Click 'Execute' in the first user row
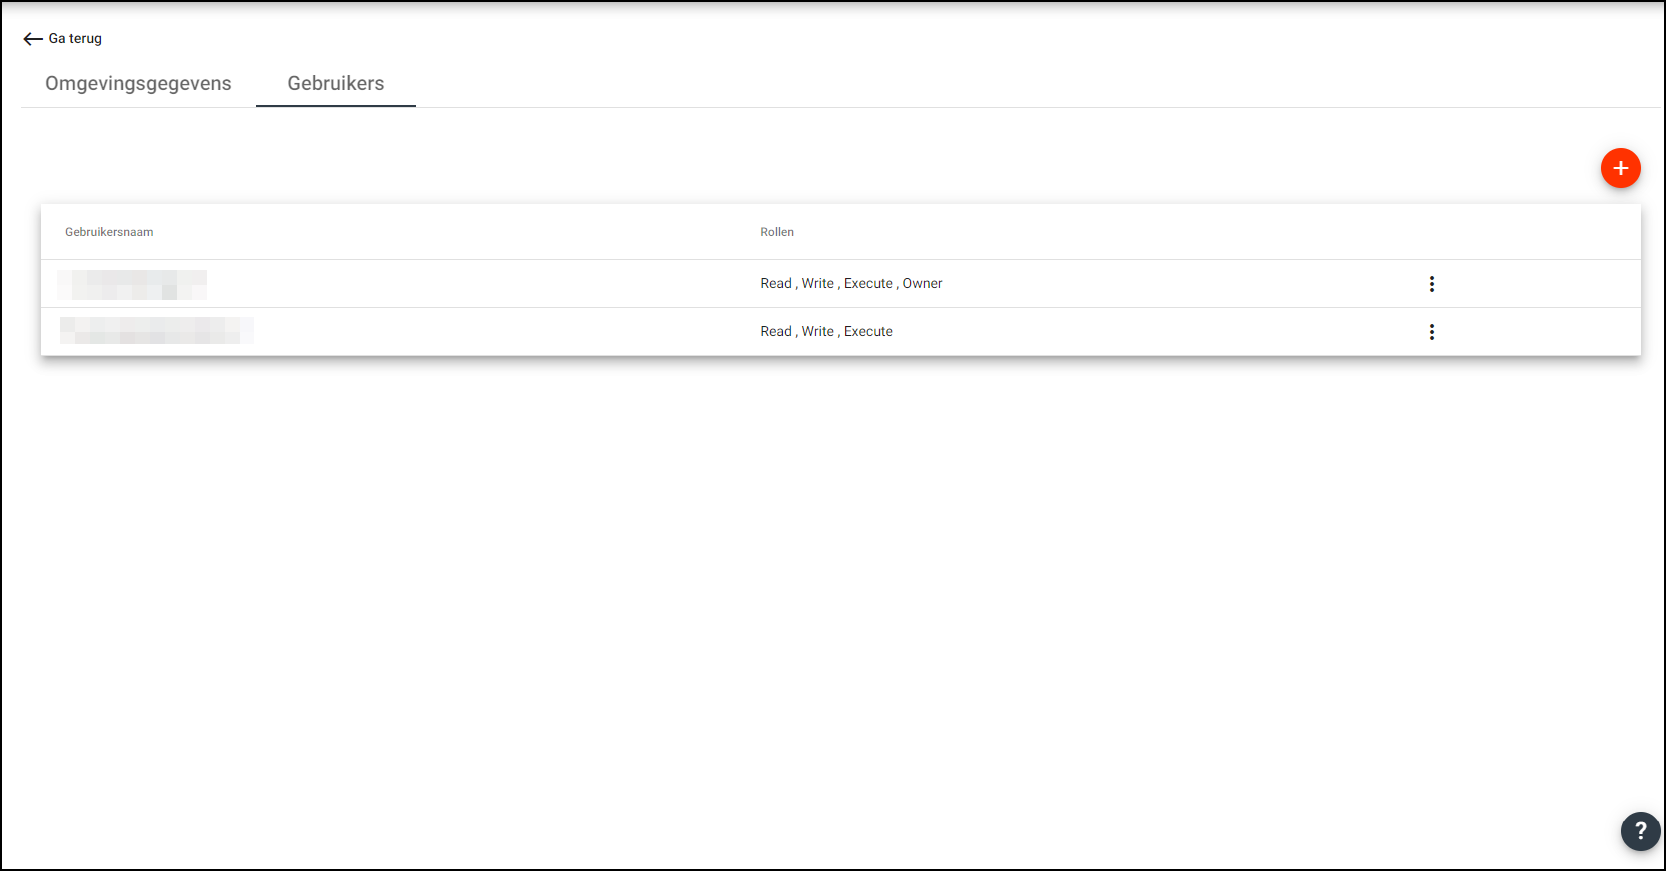Image resolution: width=1666 pixels, height=871 pixels. (x=867, y=284)
